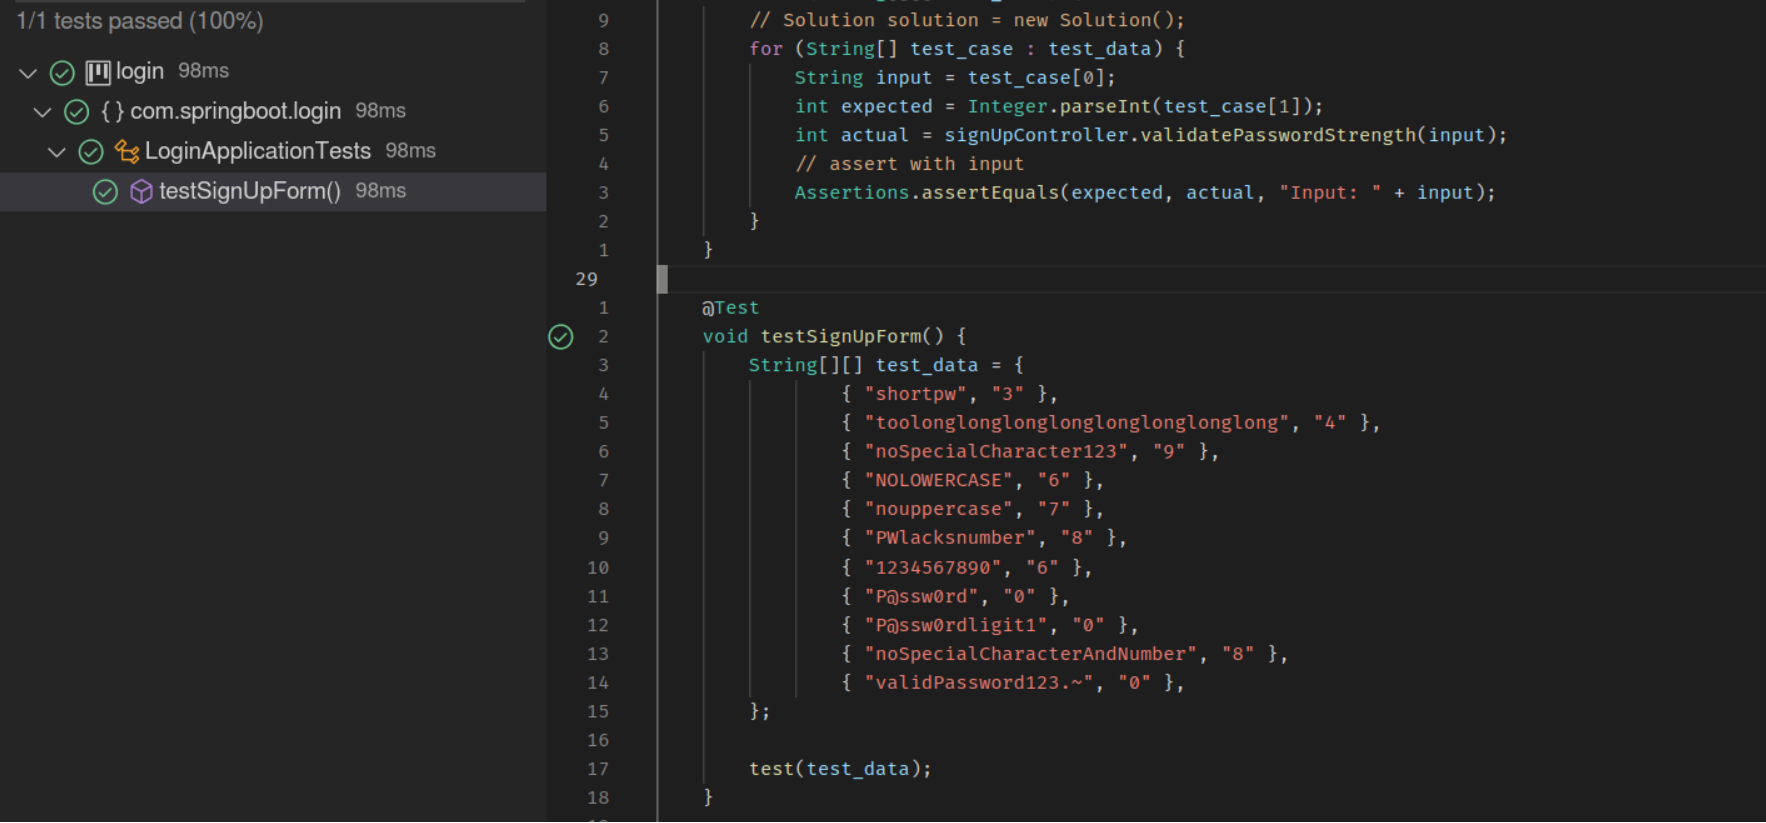Click the @Test annotation
Viewport: 1766px width, 823px height.
click(x=730, y=308)
